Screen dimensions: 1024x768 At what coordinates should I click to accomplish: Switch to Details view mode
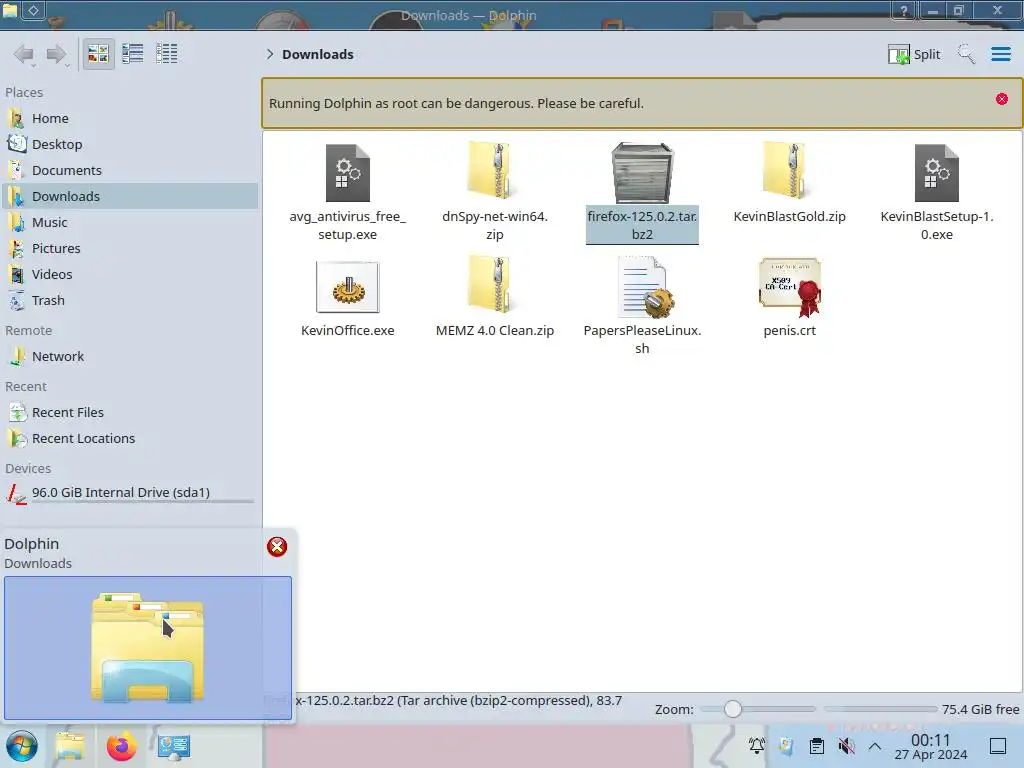(x=167, y=54)
